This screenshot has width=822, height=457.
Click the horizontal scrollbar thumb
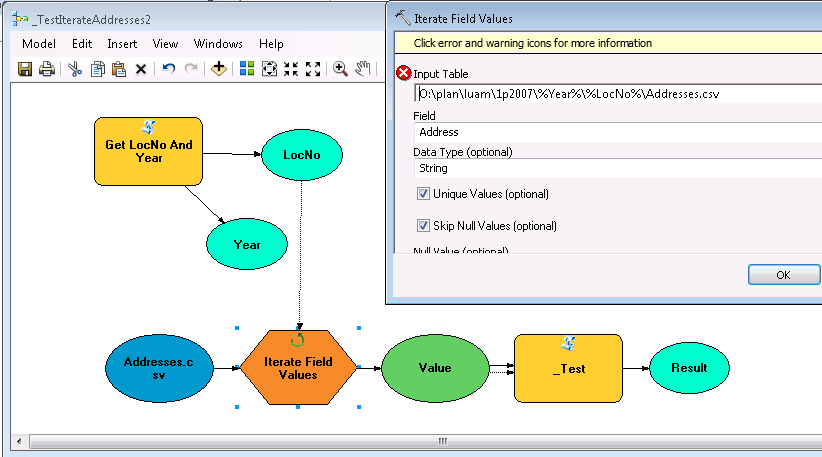pos(426,441)
